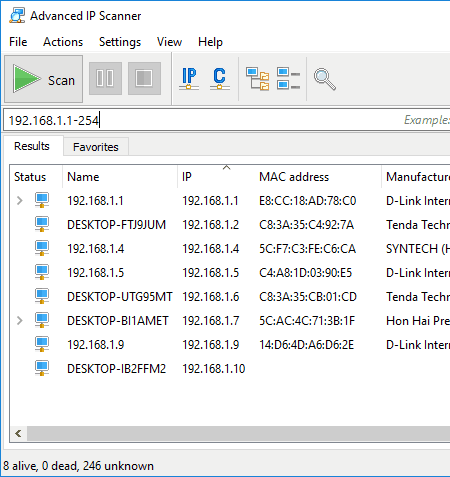Sort by the Name column header

[120, 177]
